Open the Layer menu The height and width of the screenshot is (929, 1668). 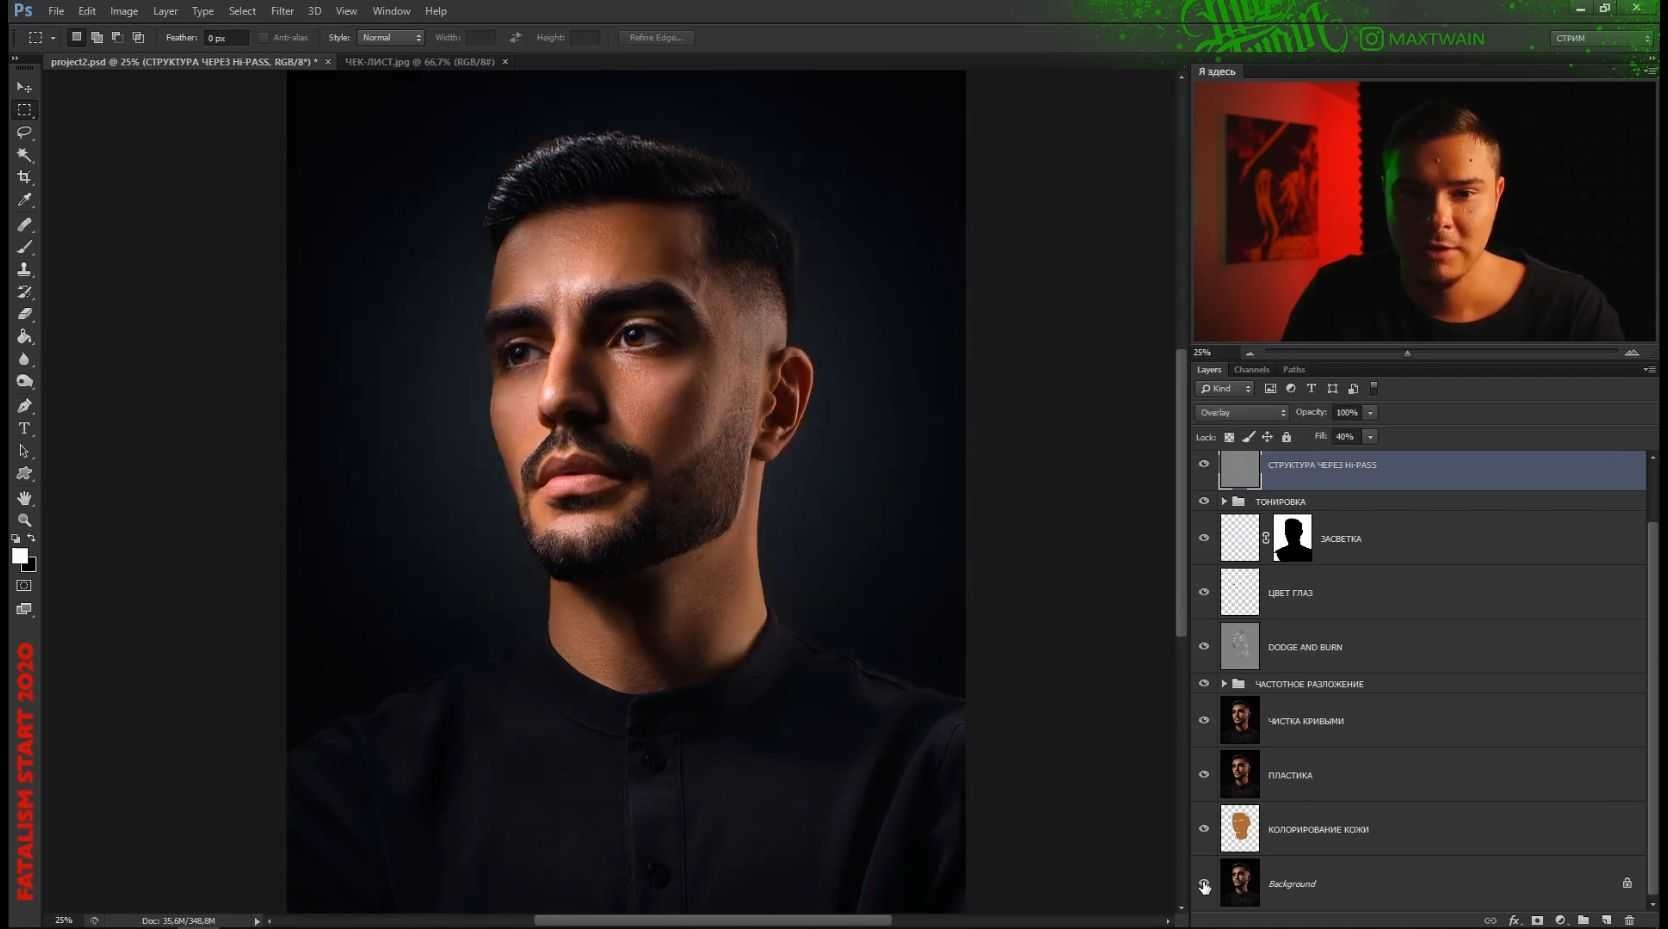165,11
